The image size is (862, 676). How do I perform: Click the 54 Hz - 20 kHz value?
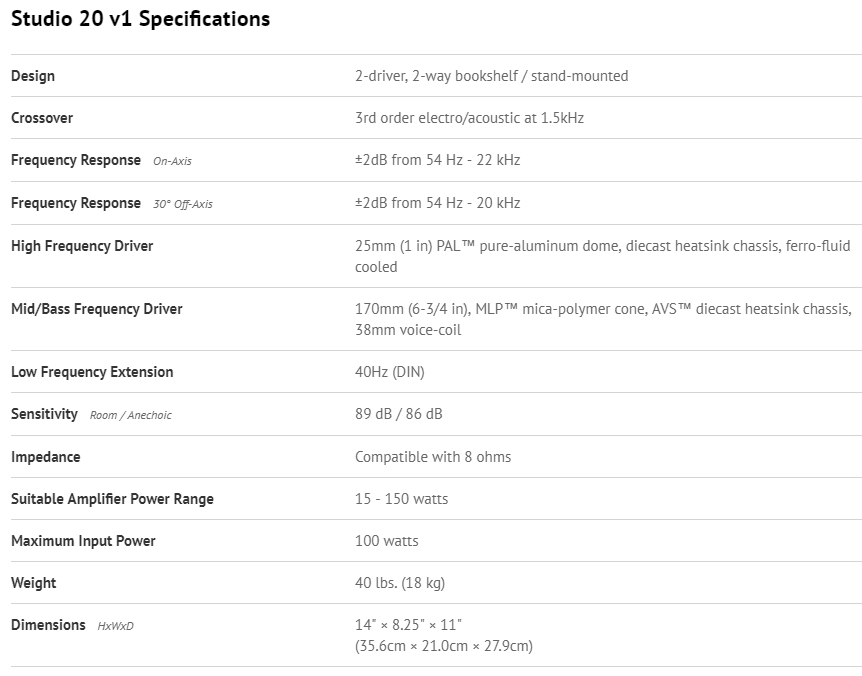pyautogui.click(x=437, y=203)
